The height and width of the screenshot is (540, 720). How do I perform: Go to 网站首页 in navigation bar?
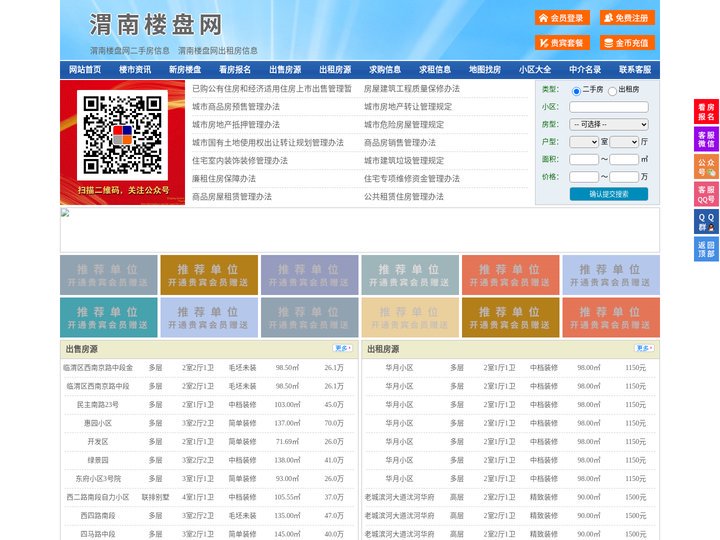[85, 70]
